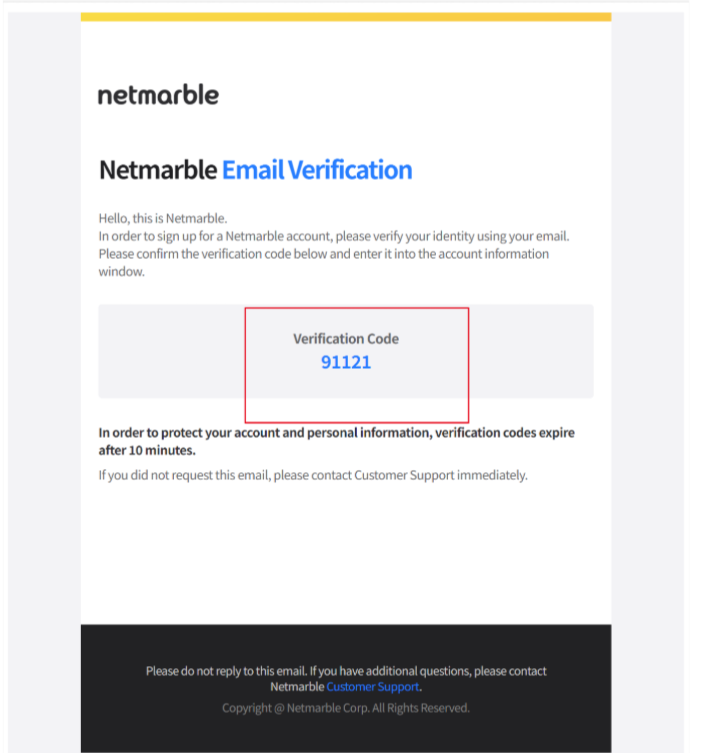Click the word "window." ending the instructions
The height and width of the screenshot is (753, 711).
pyautogui.click(x=122, y=272)
